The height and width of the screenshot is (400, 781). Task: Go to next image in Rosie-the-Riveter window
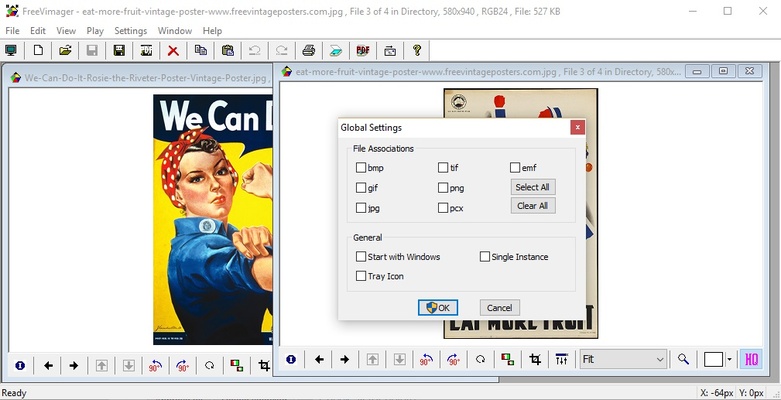pyautogui.click(x=74, y=366)
